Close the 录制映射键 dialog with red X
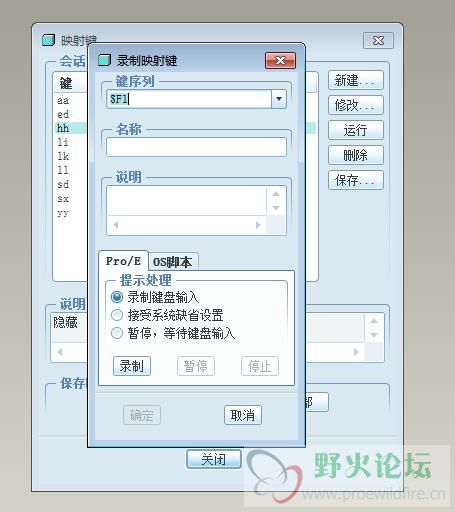Screen dimensions: 455x512 pos(280,60)
